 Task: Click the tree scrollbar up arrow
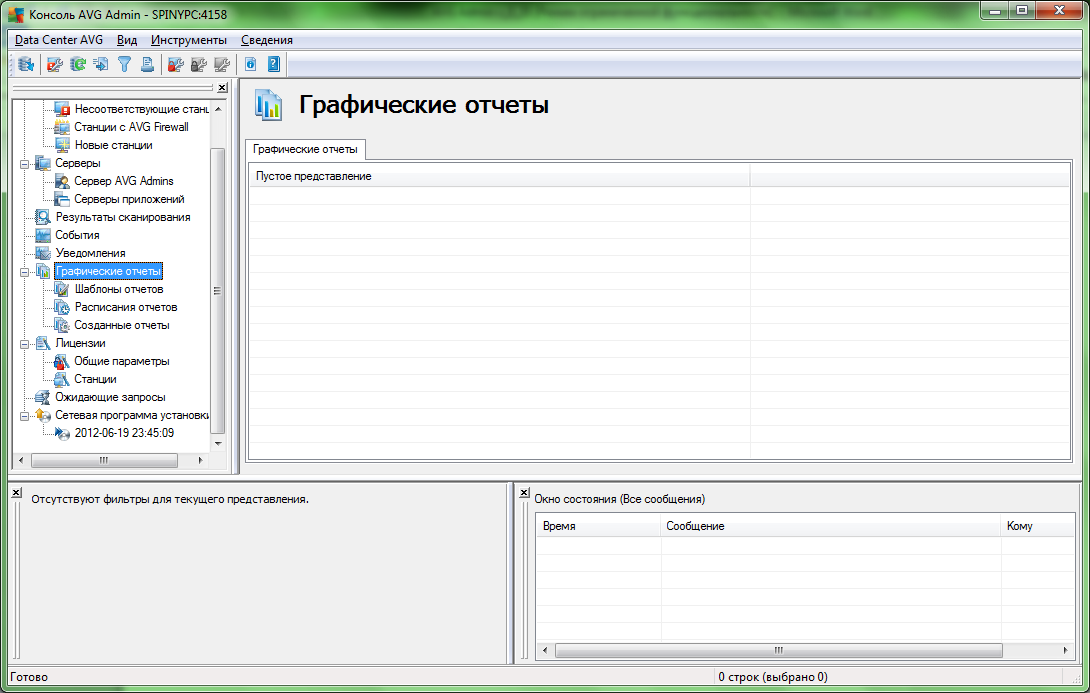[x=218, y=109]
